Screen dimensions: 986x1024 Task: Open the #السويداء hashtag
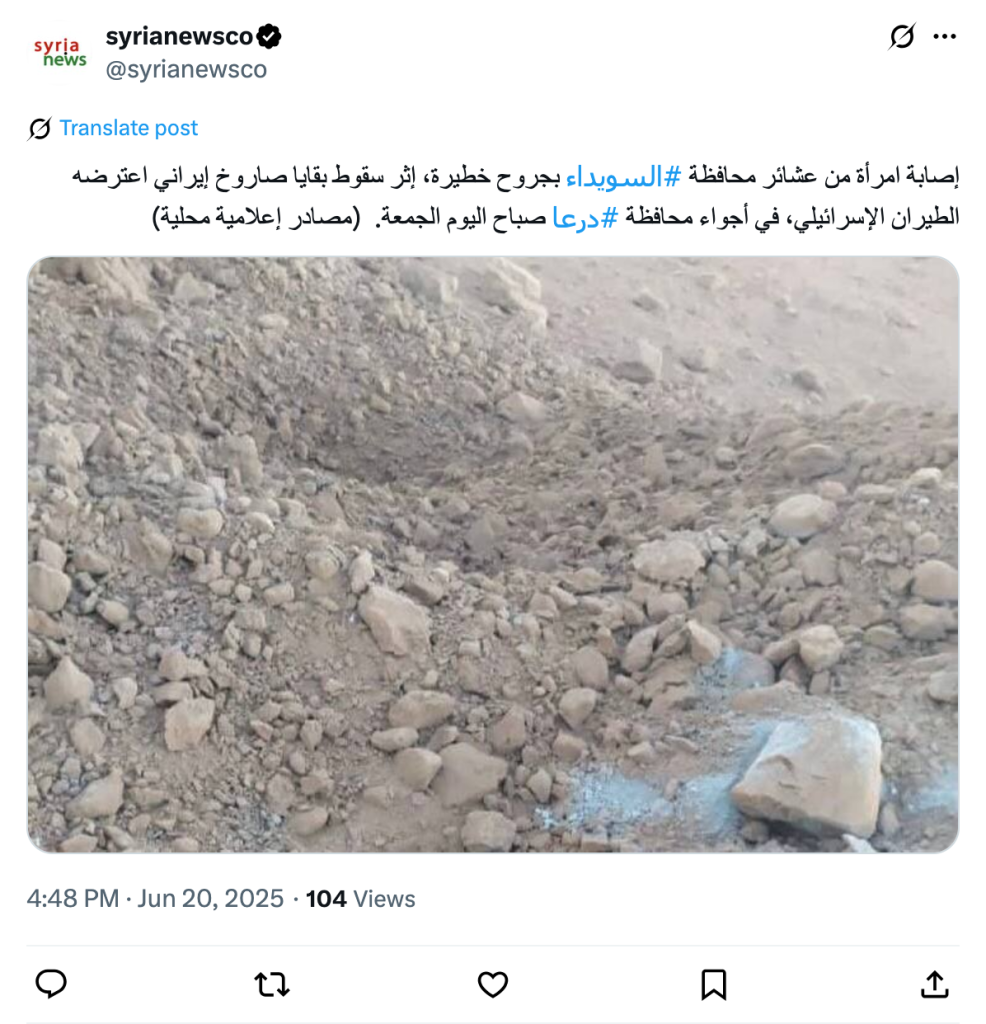(x=624, y=176)
